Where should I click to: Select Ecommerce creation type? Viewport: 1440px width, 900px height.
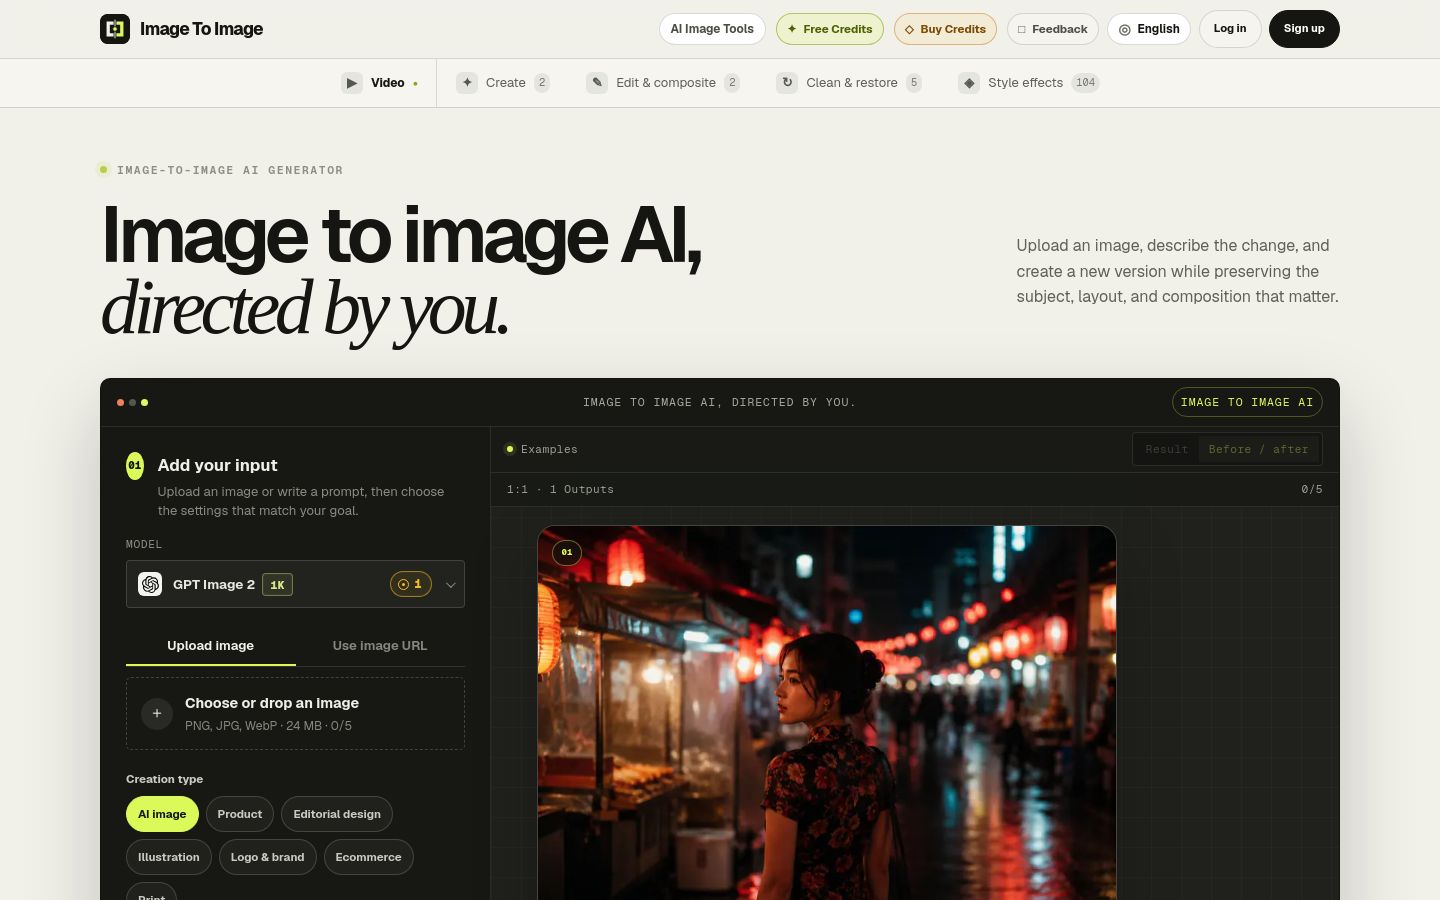pyautogui.click(x=368, y=857)
